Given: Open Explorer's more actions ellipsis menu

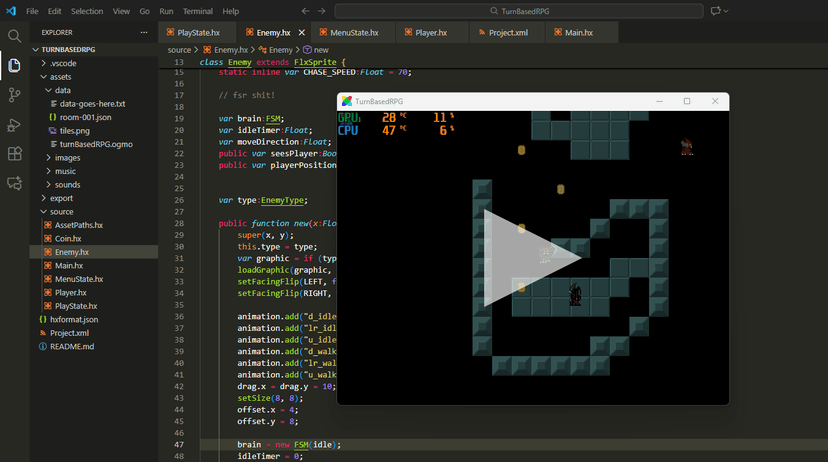Looking at the screenshot, I should click(146, 32).
